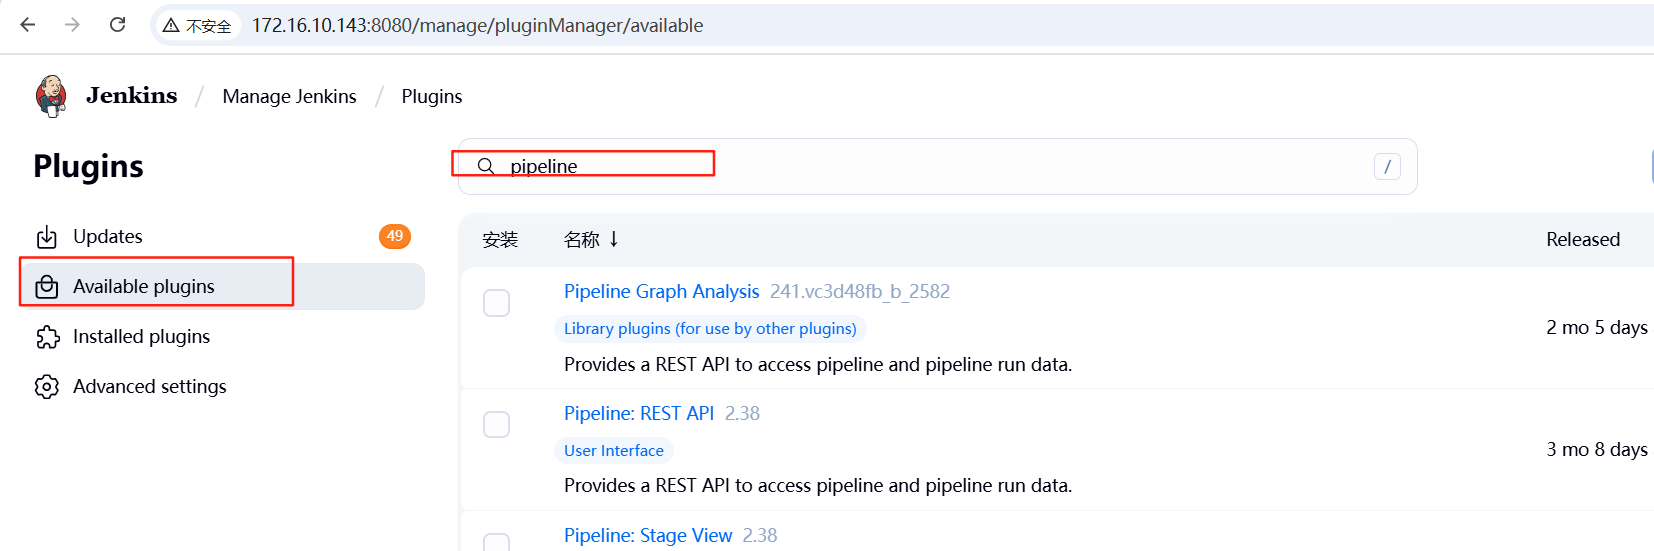Click the 安装 column header
The image size is (1654, 551).
500,239
